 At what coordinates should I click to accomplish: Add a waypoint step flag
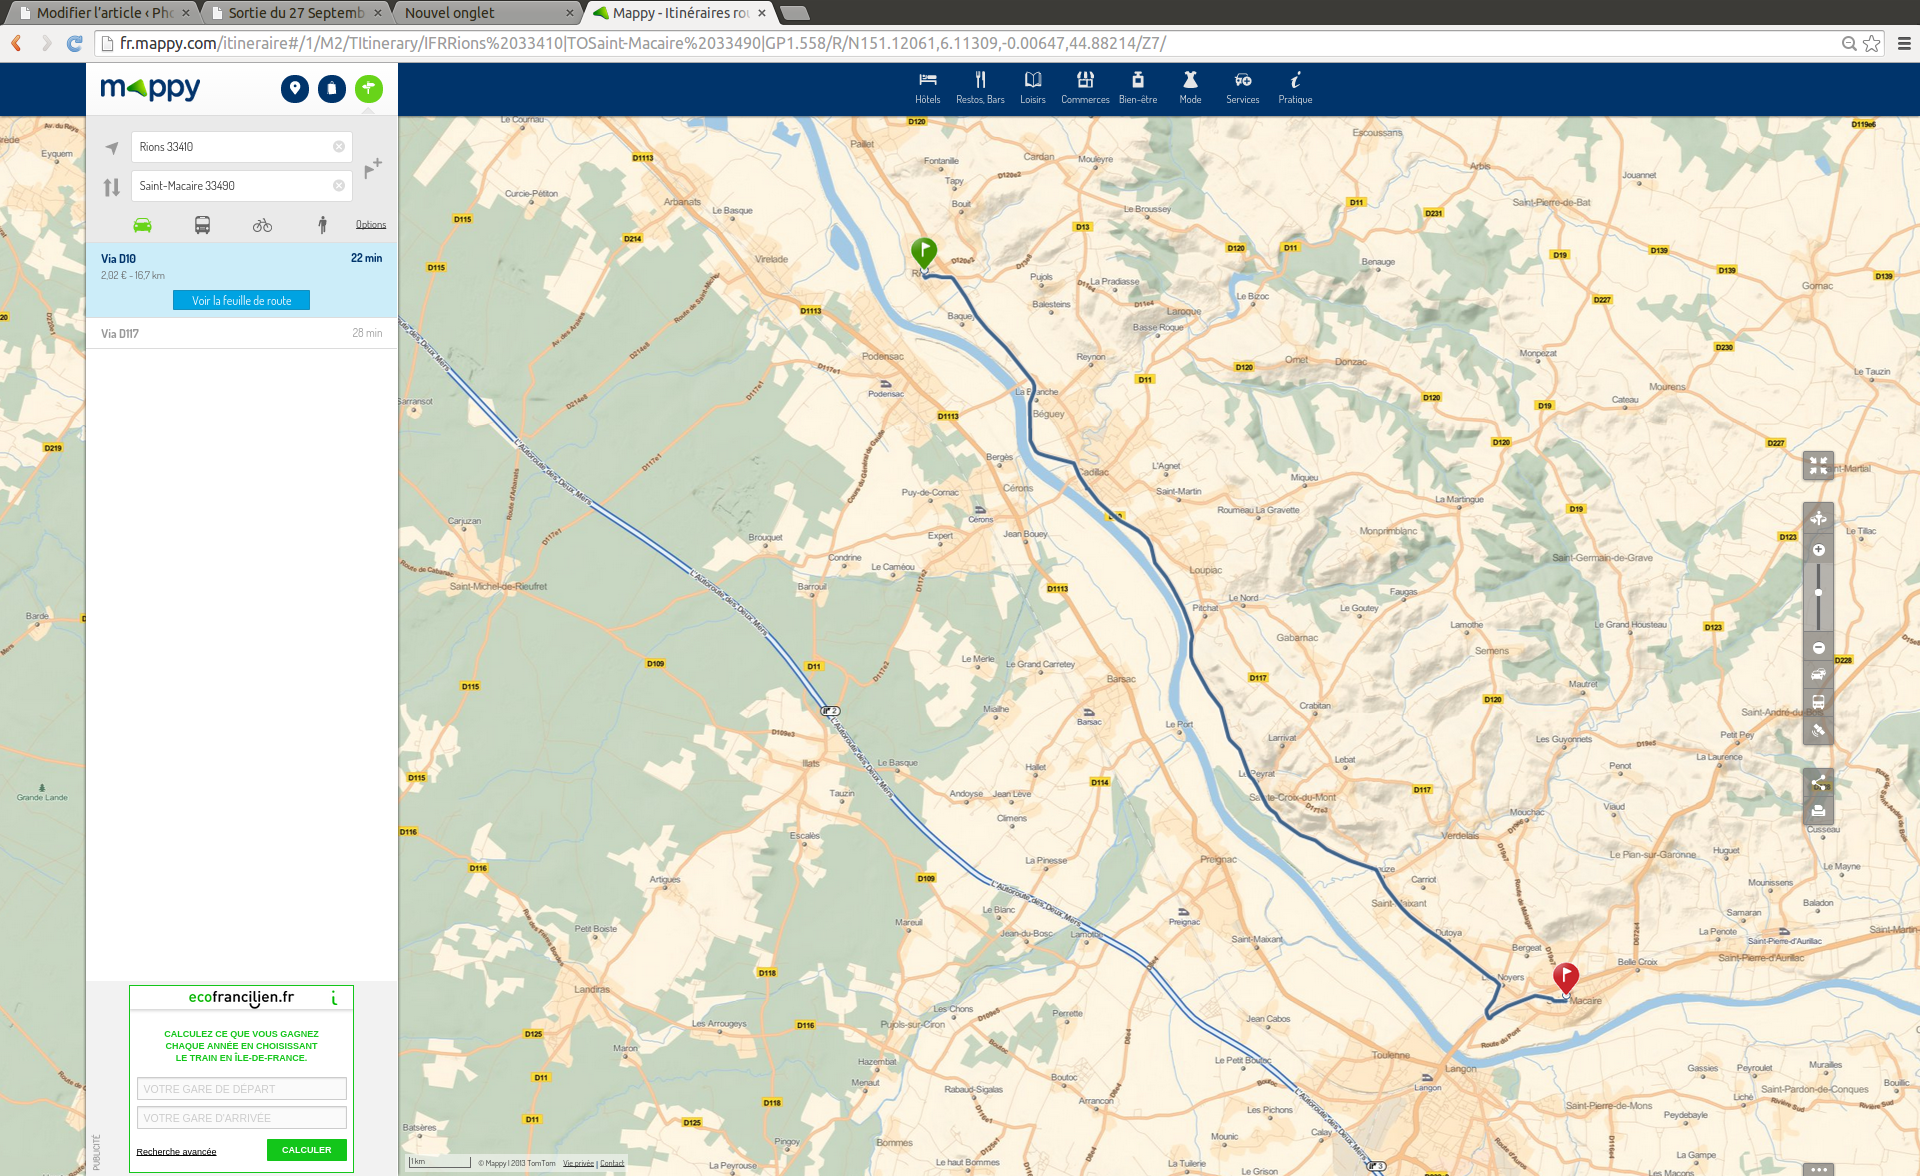click(x=373, y=167)
